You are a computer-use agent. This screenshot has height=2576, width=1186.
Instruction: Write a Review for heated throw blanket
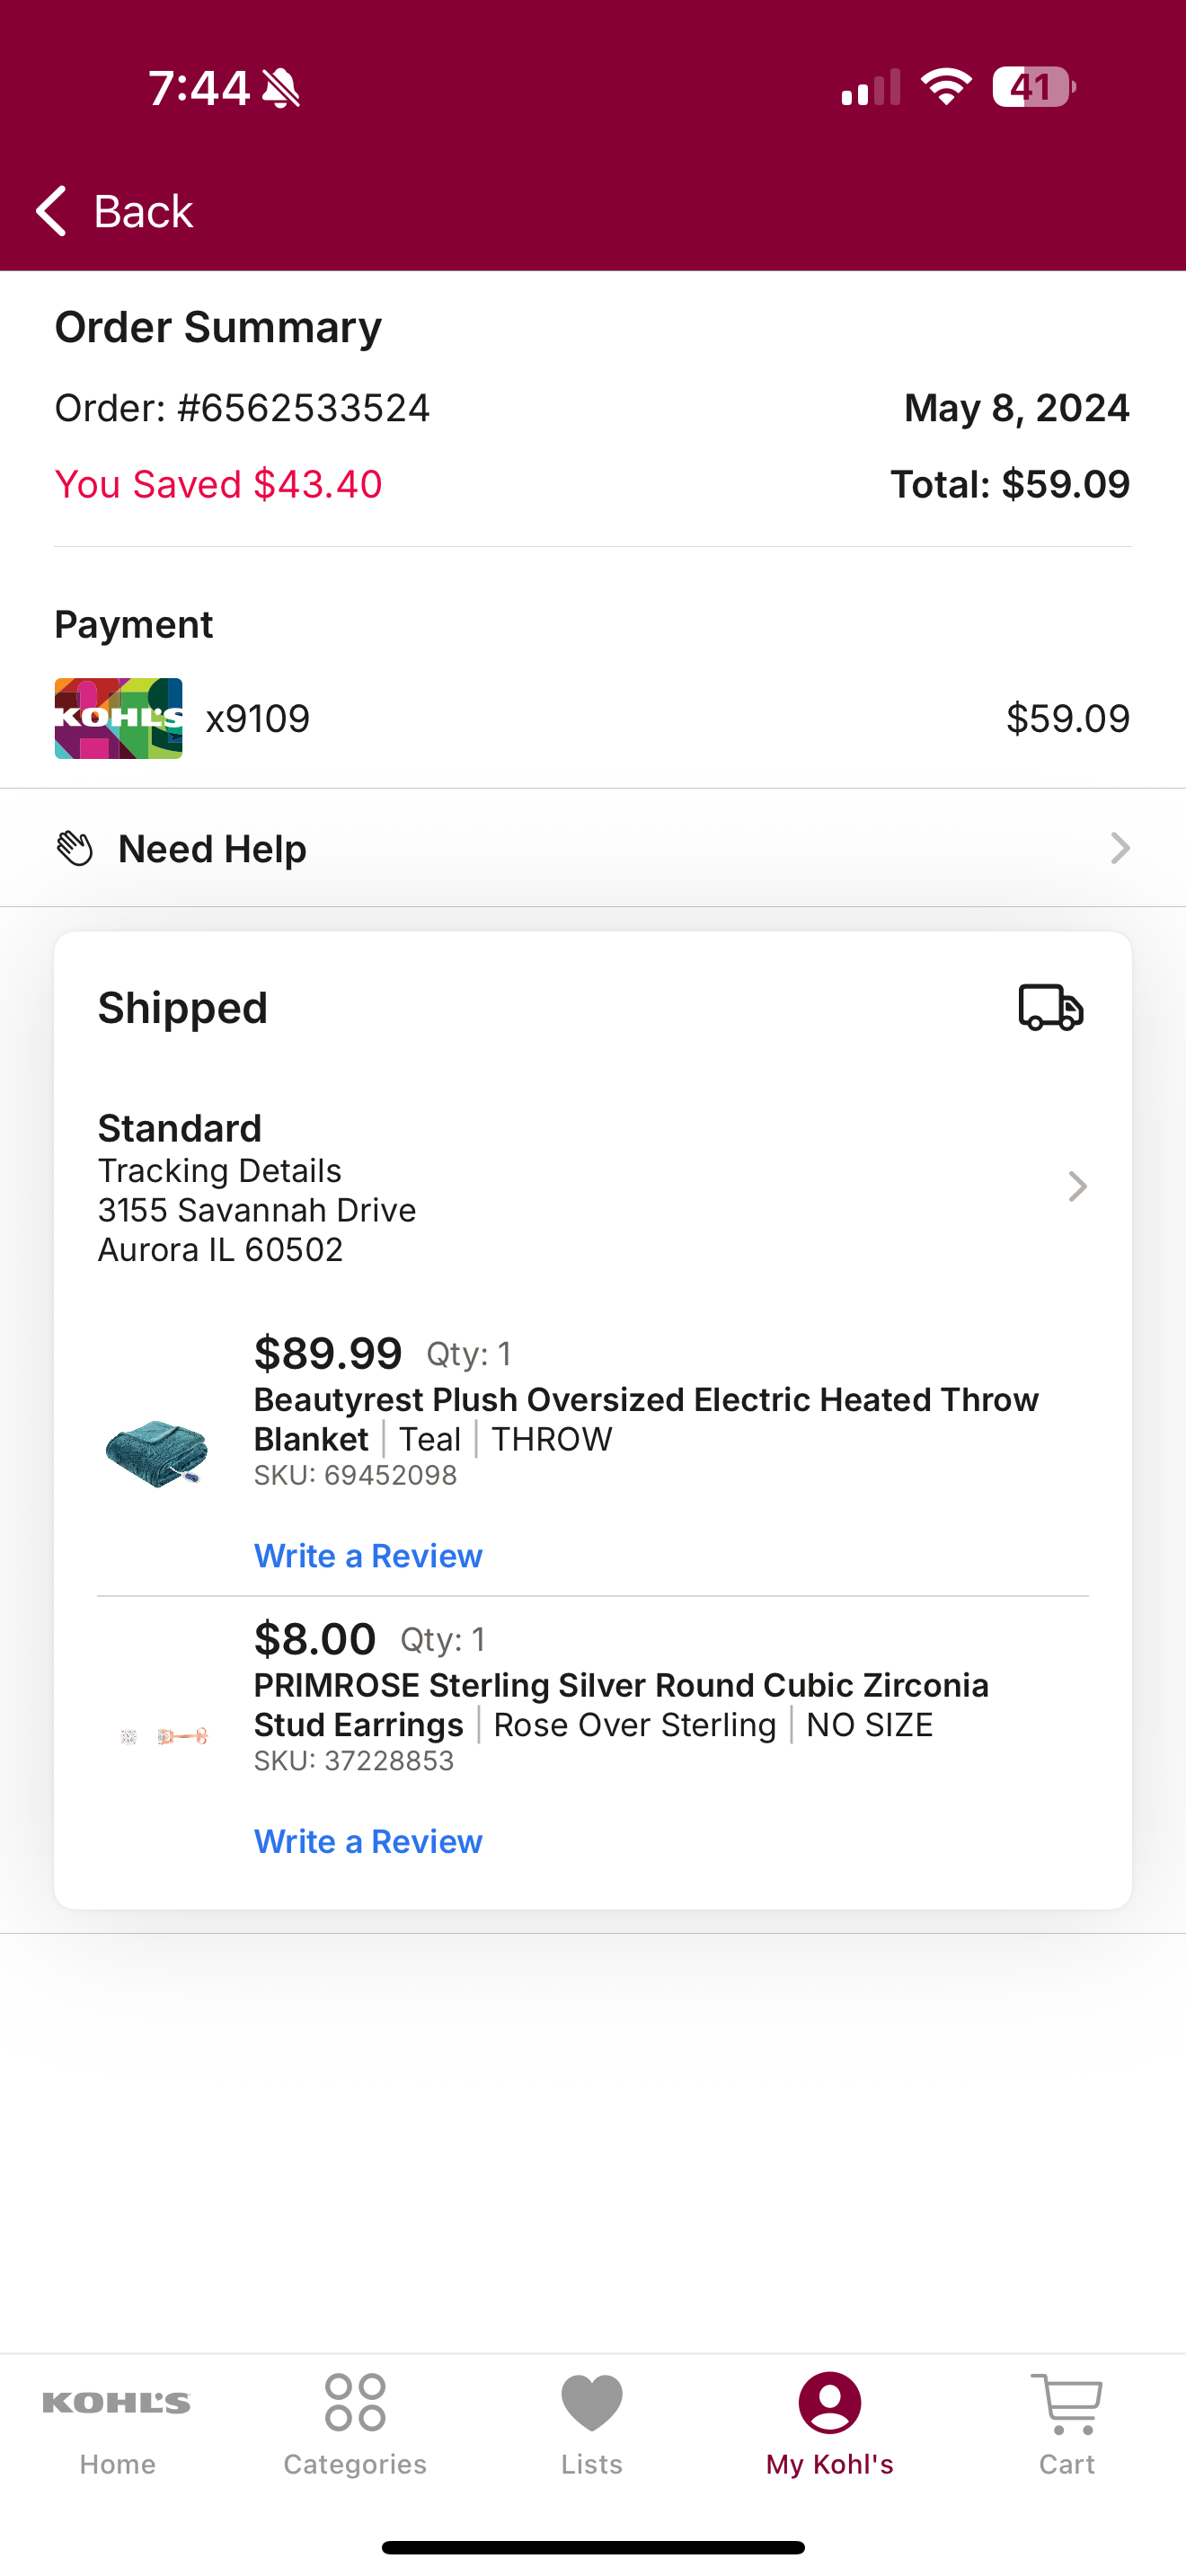(368, 1556)
